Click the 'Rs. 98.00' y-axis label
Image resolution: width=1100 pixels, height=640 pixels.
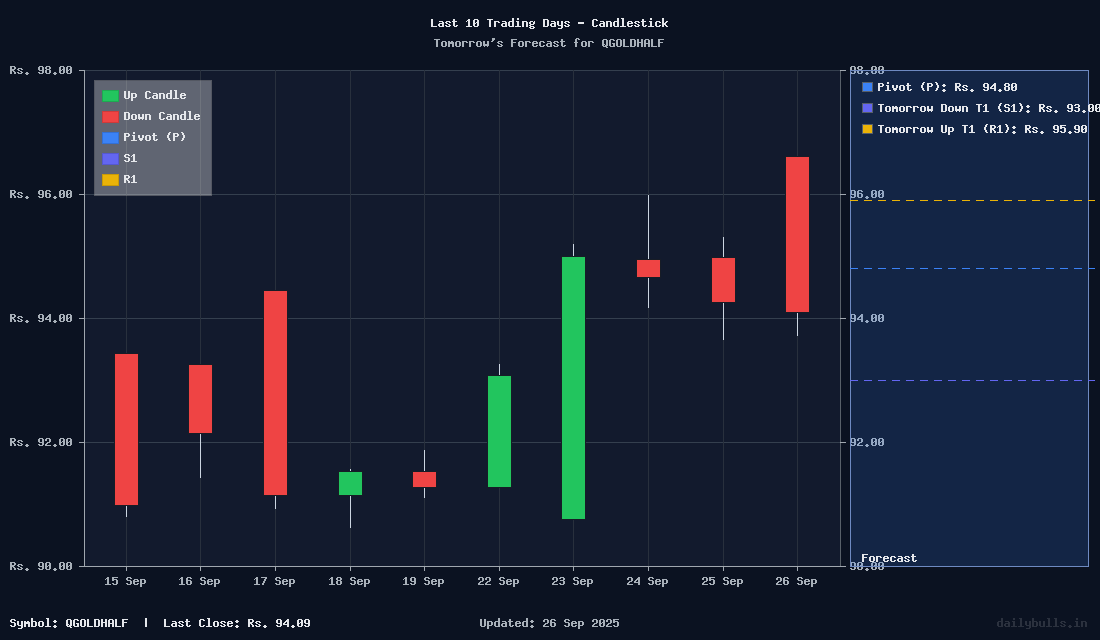click(x=41, y=70)
